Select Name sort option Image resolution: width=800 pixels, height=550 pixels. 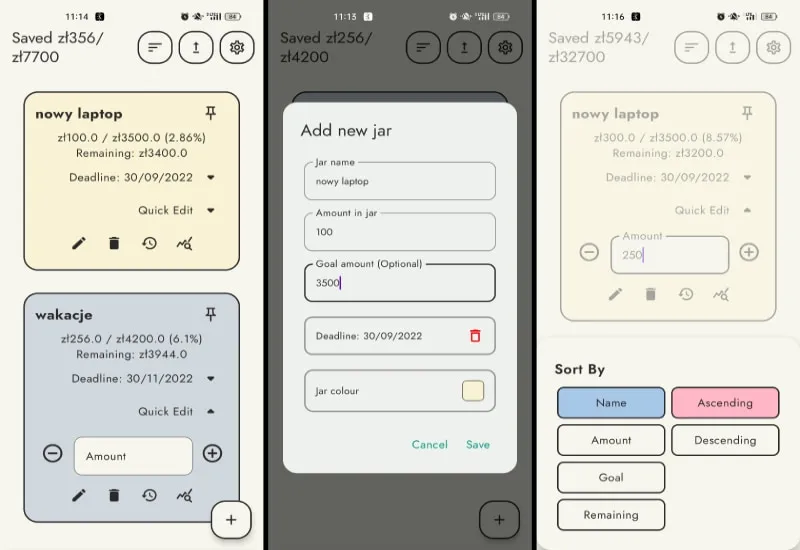pos(610,403)
